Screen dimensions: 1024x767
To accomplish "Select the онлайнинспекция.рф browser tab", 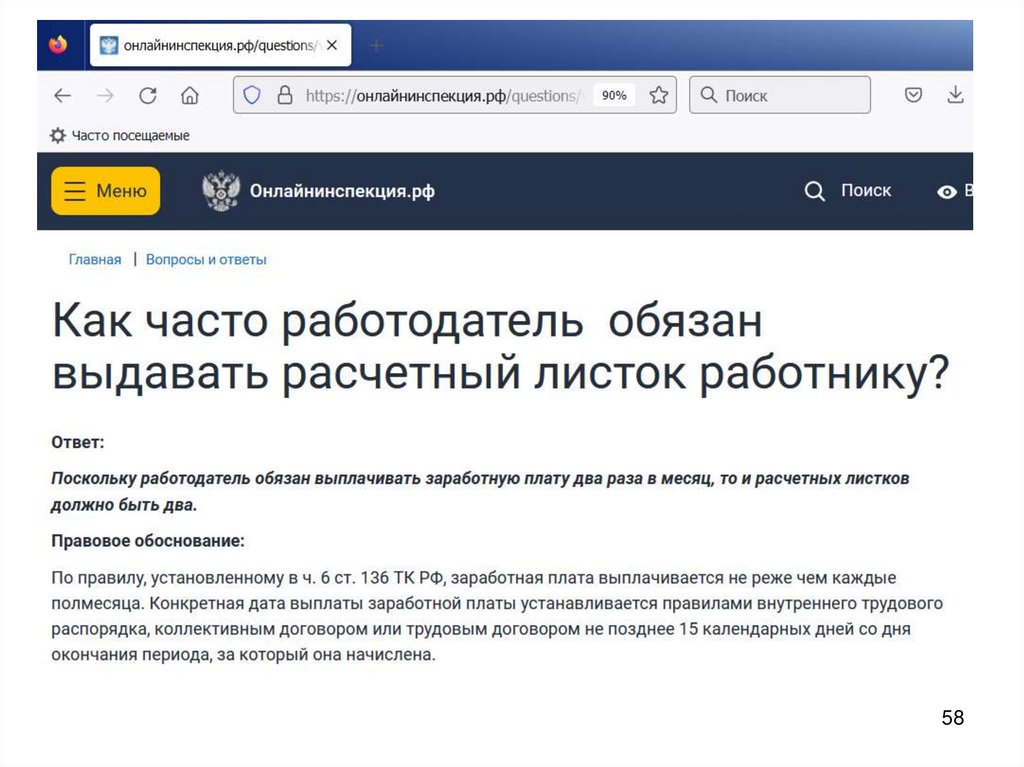I will [x=220, y=45].
